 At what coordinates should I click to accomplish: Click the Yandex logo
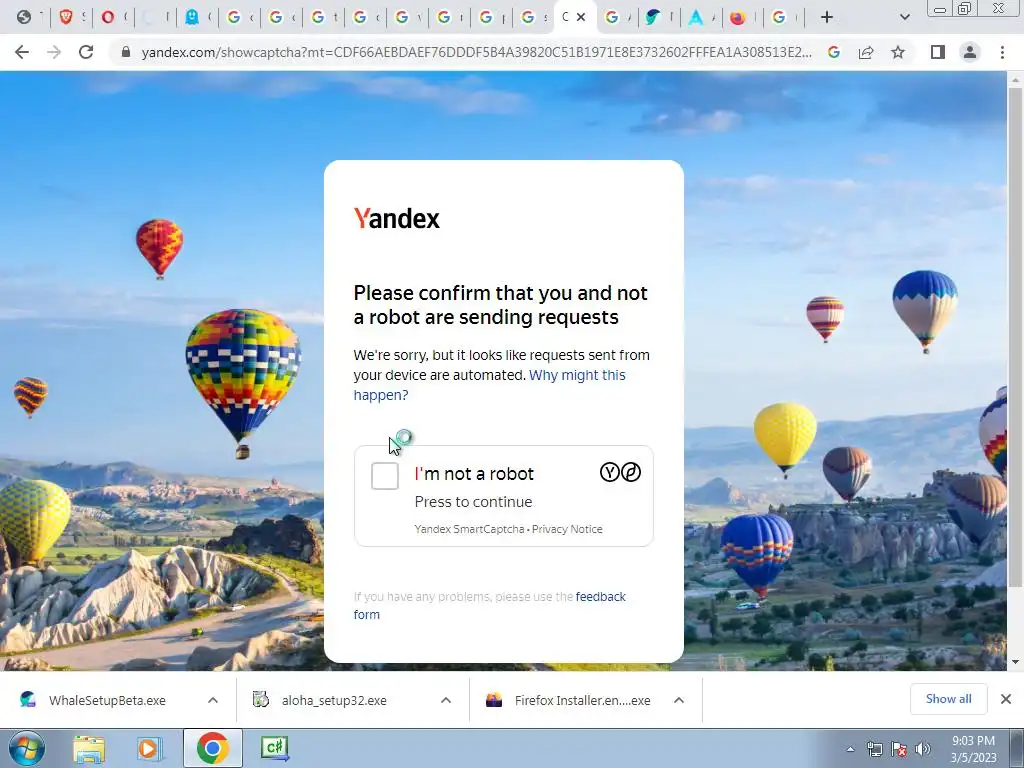396,218
